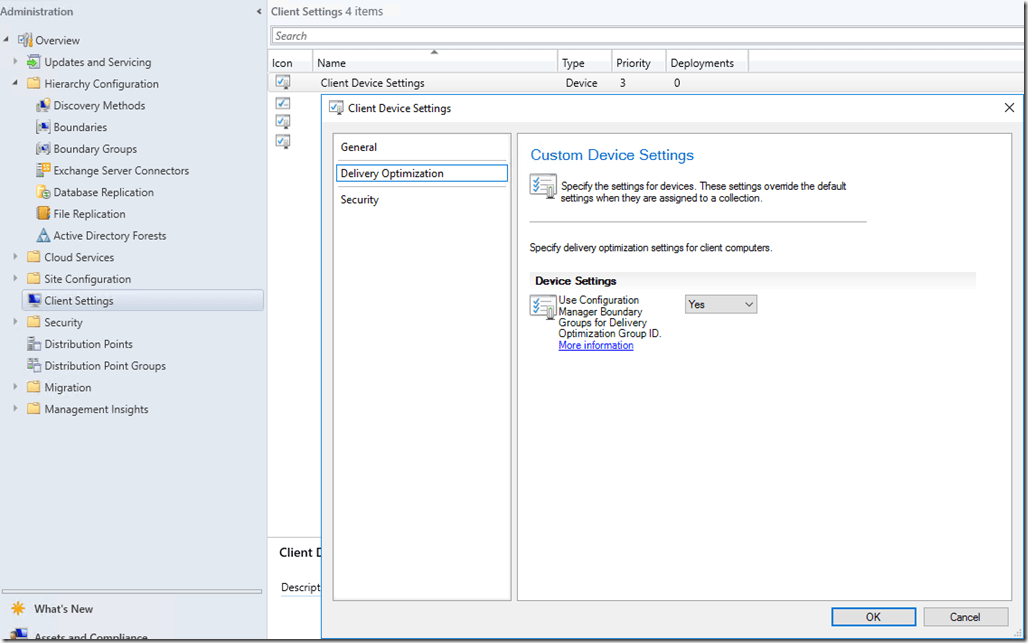This screenshot has height=643, width=1028.
Task: Click the Discovery Methods icon
Action: (x=43, y=106)
